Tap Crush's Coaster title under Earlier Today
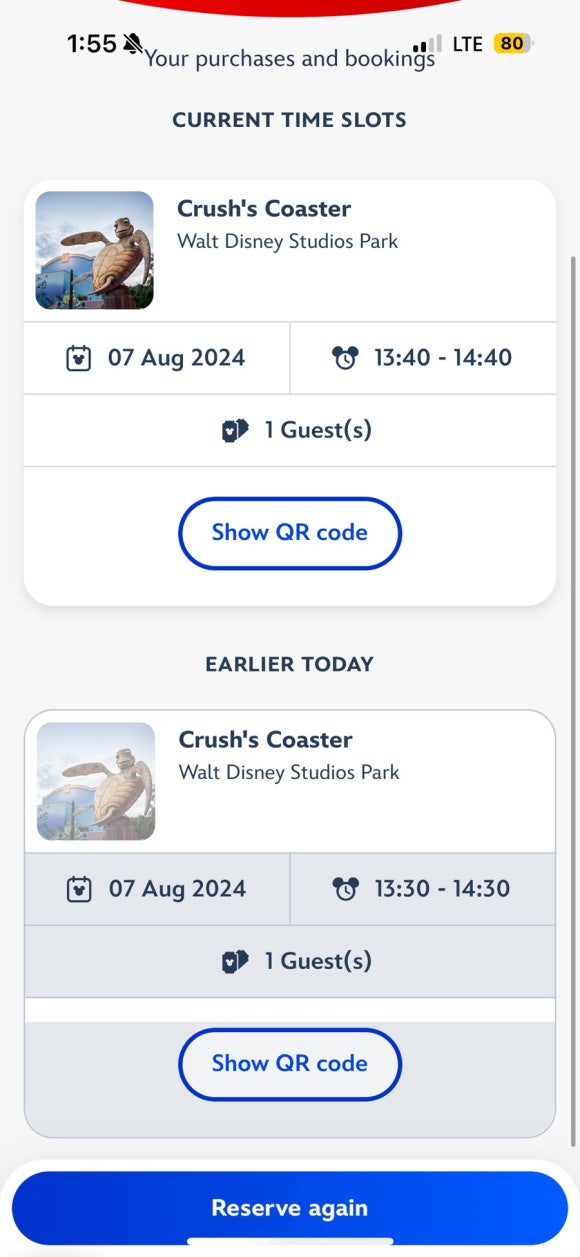 click(265, 740)
